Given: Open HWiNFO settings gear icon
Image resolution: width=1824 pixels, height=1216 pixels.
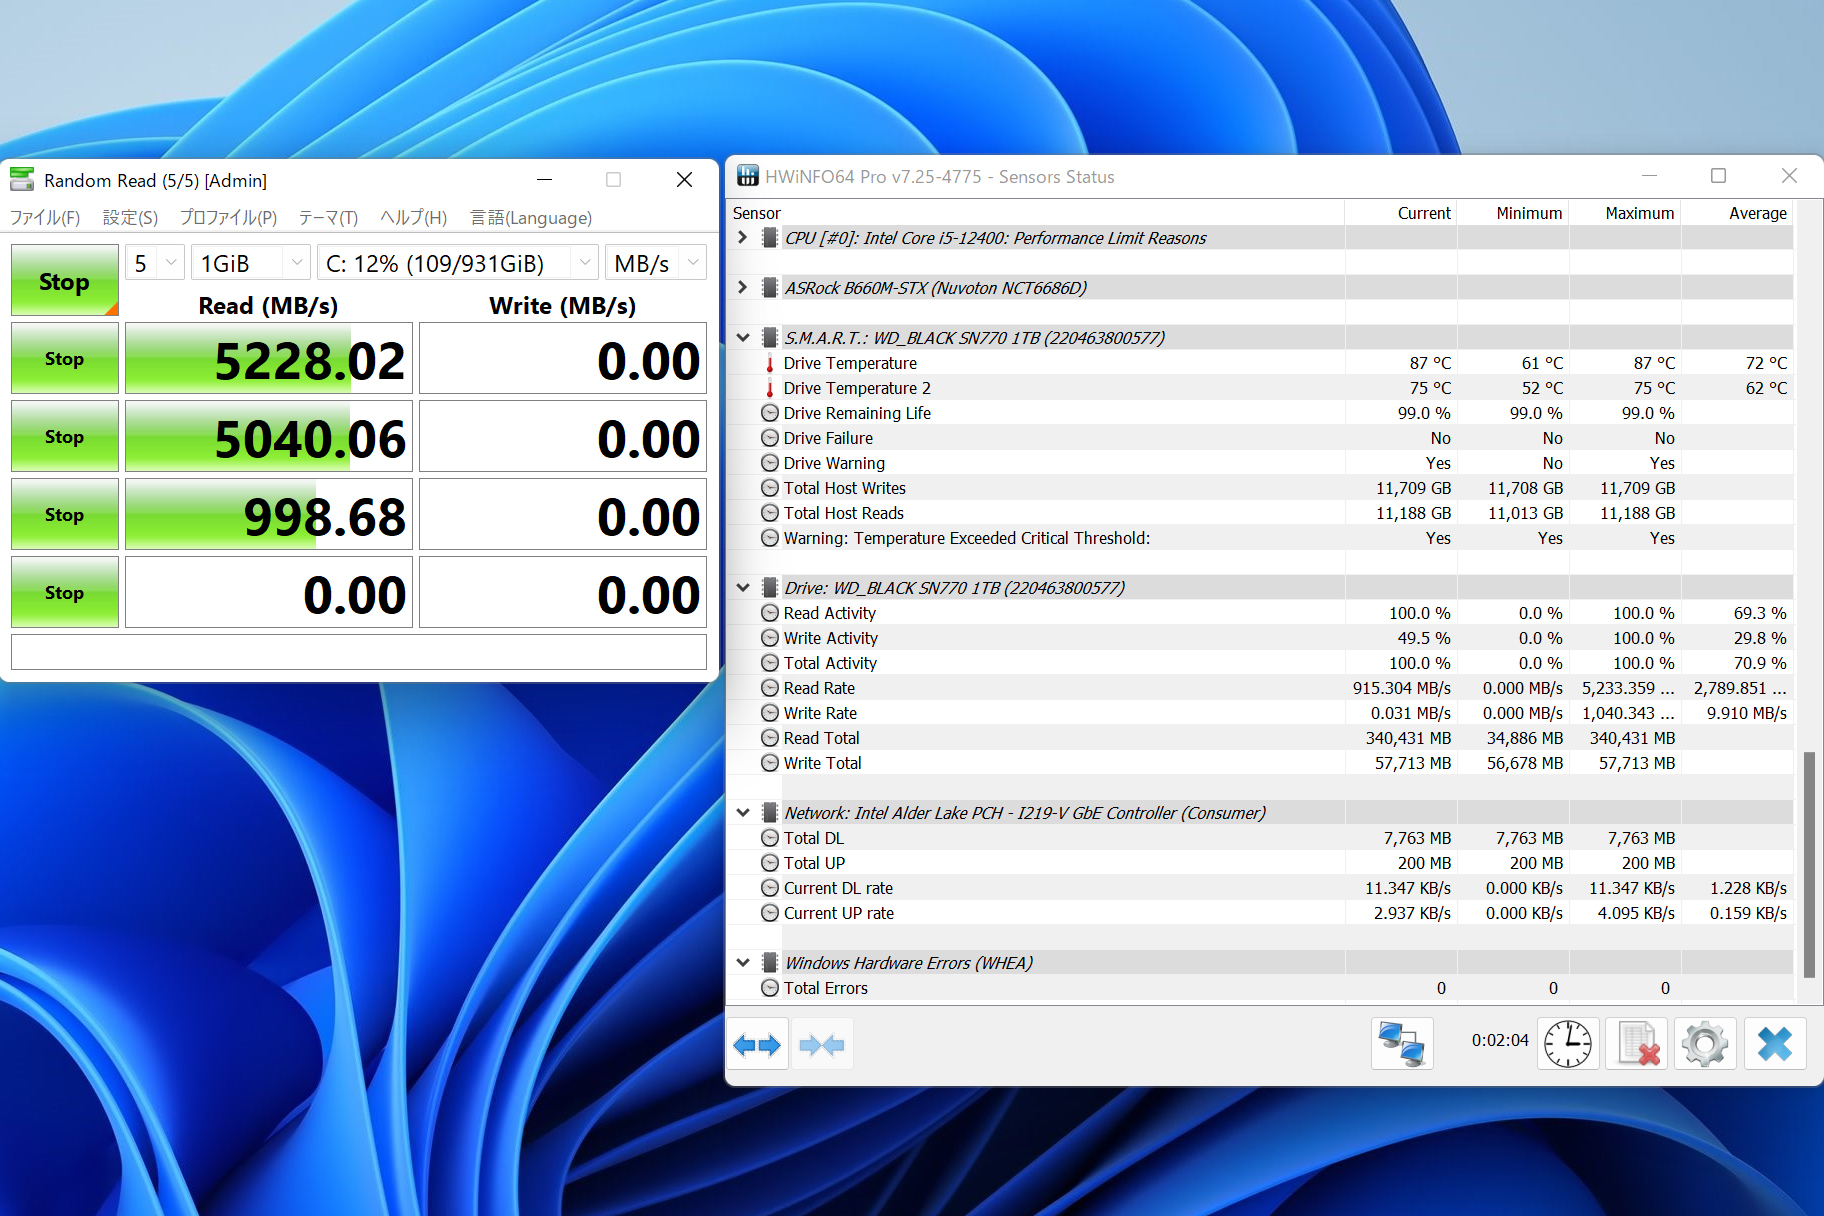Looking at the screenshot, I should (1705, 1044).
